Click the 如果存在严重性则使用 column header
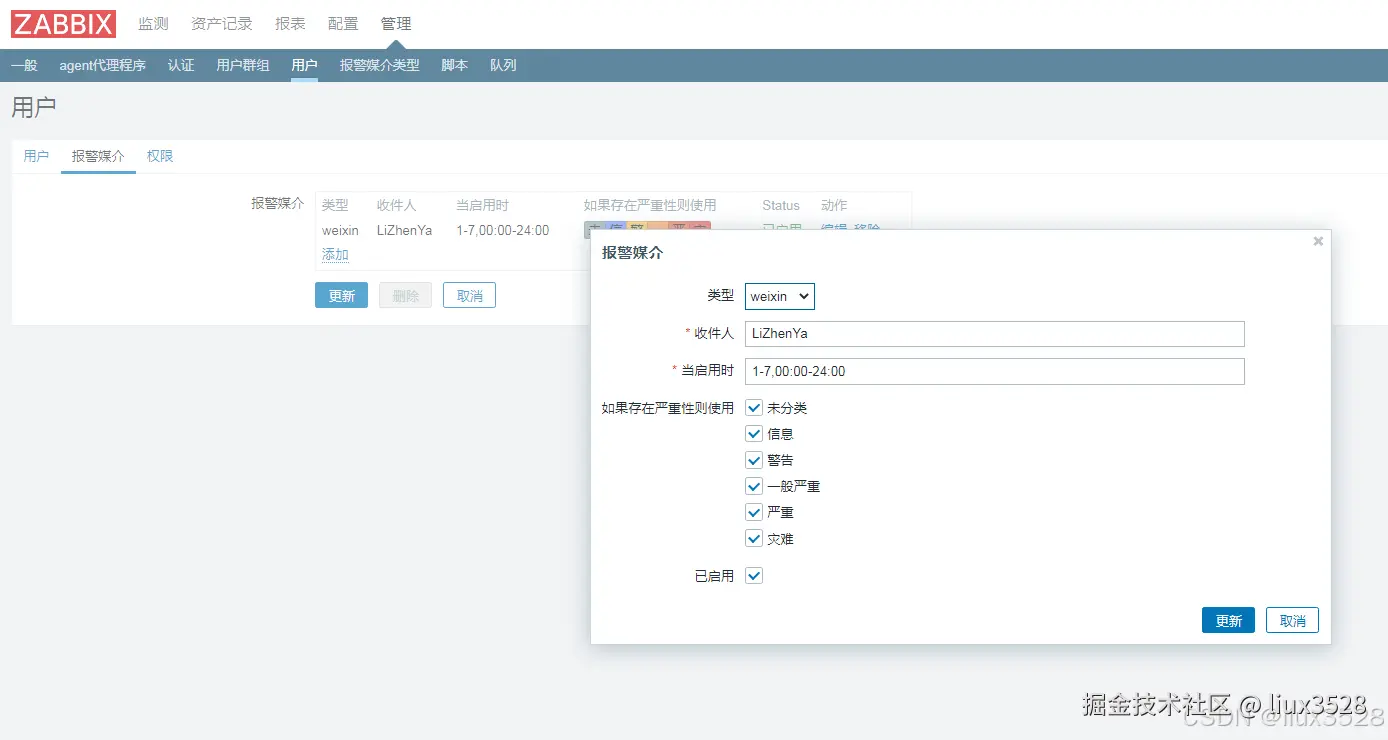The width and height of the screenshot is (1388, 740). coord(650,205)
